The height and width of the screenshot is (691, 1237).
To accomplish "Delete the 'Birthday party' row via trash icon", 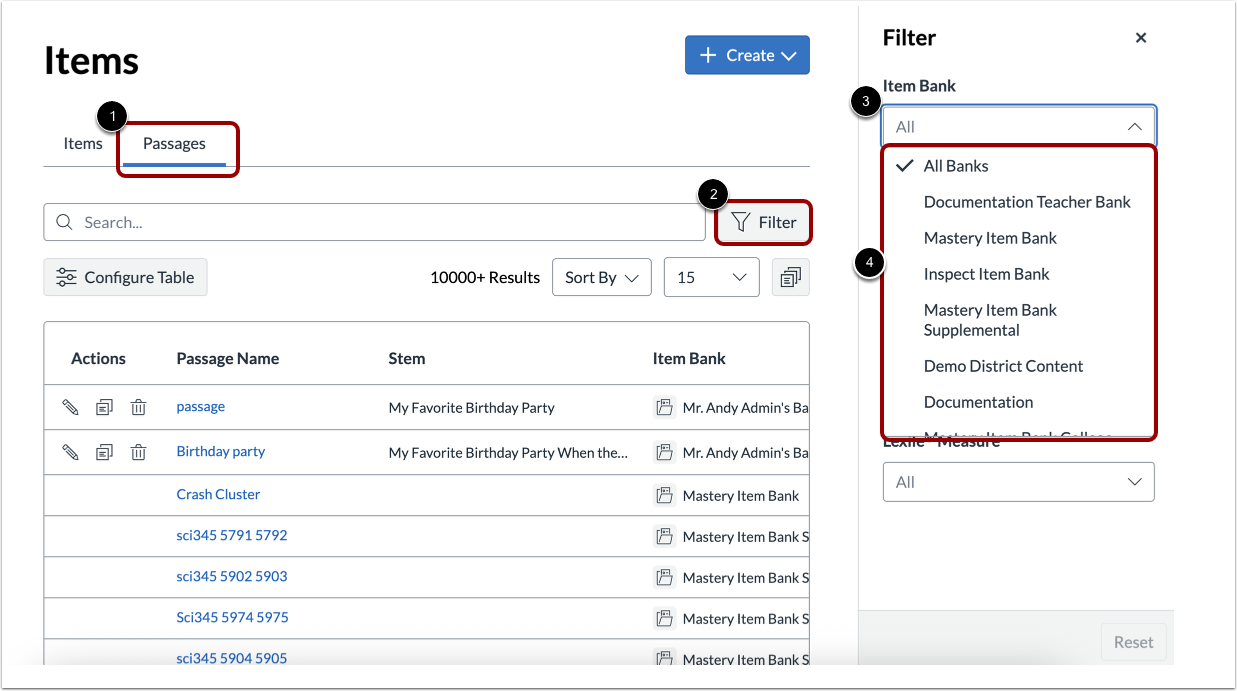I will (x=139, y=452).
